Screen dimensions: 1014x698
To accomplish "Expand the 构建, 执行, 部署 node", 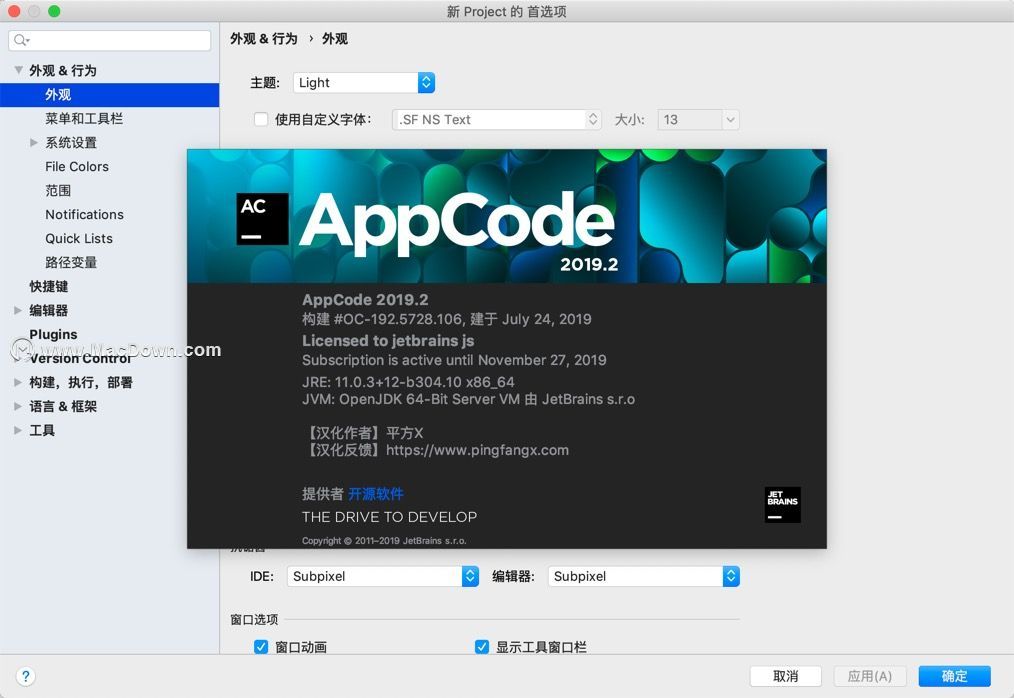I will 18,382.
